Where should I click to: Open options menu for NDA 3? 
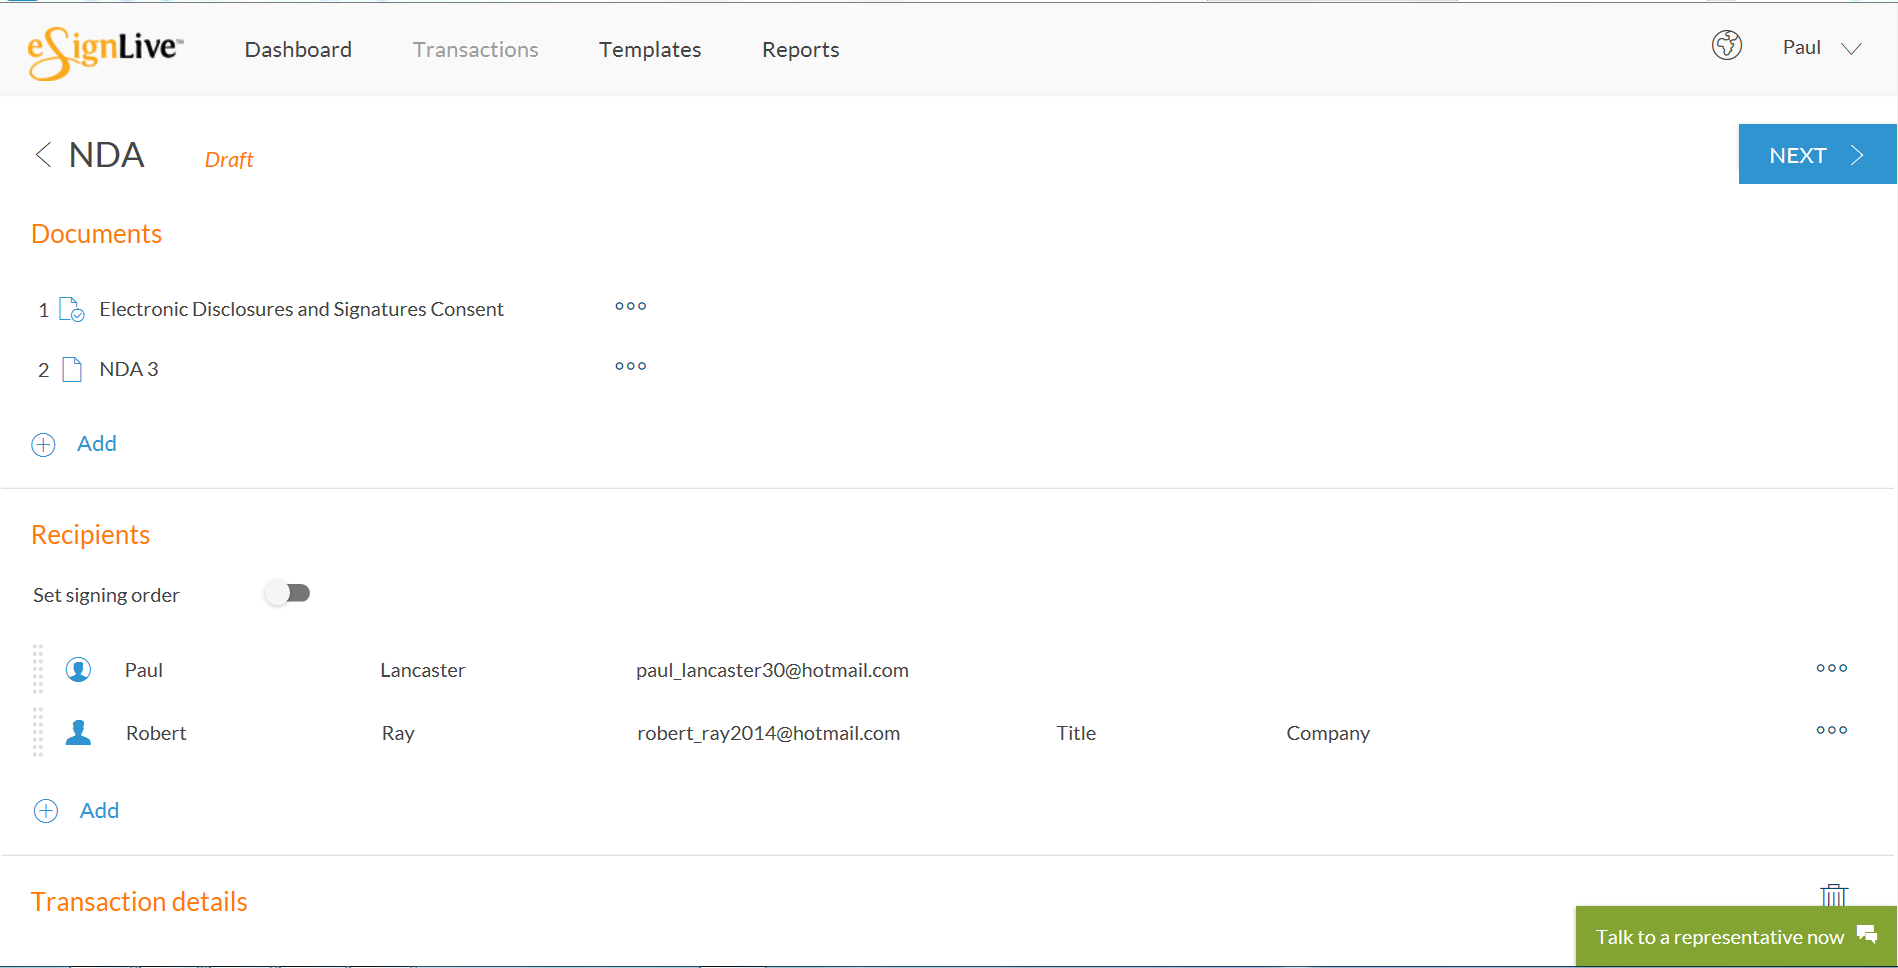point(630,366)
